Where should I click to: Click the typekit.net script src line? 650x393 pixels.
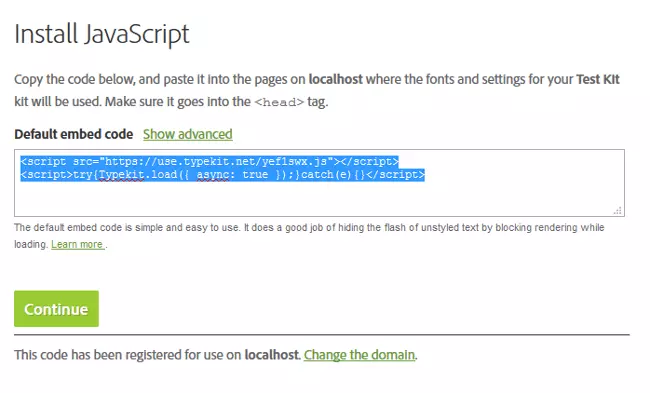click(x=210, y=161)
